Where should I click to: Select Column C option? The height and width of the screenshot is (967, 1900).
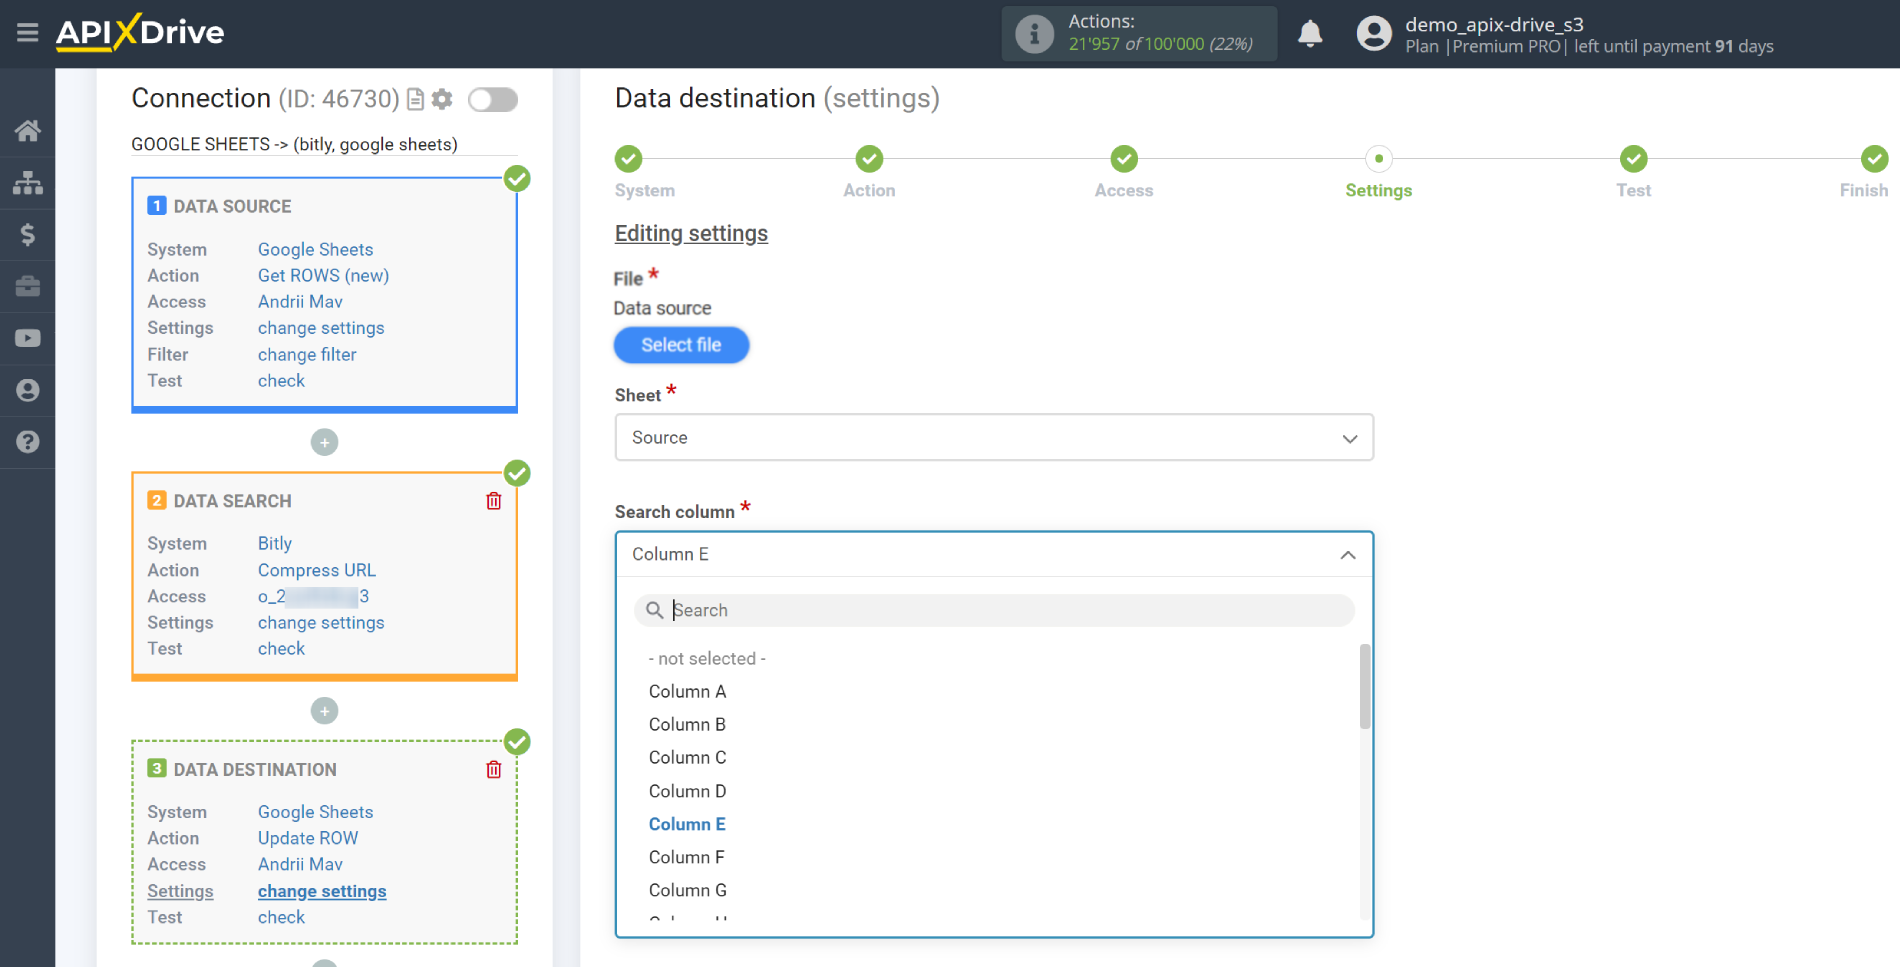[687, 758]
